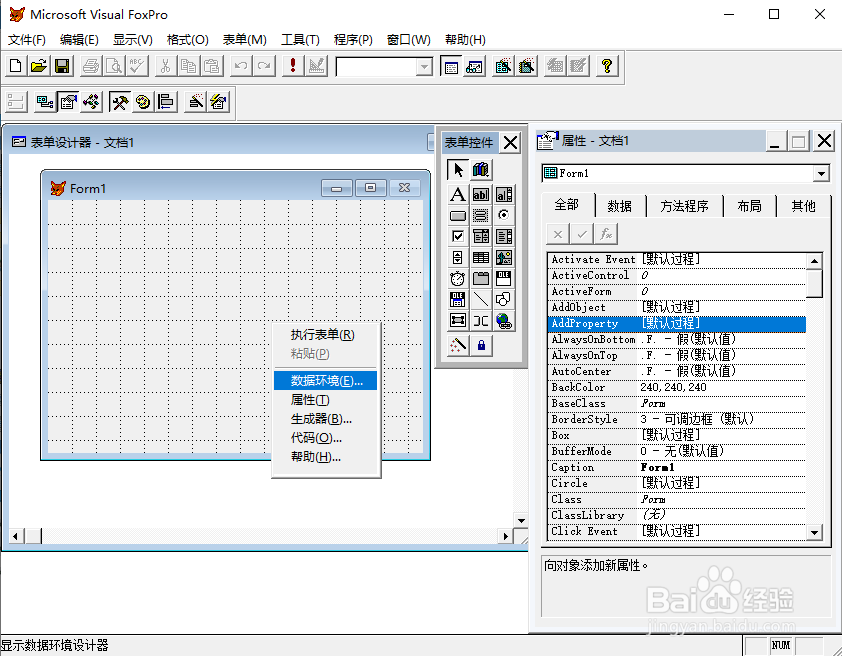The image size is (842, 656).
Task: Select the Caption property row
Action: [x=677, y=467]
